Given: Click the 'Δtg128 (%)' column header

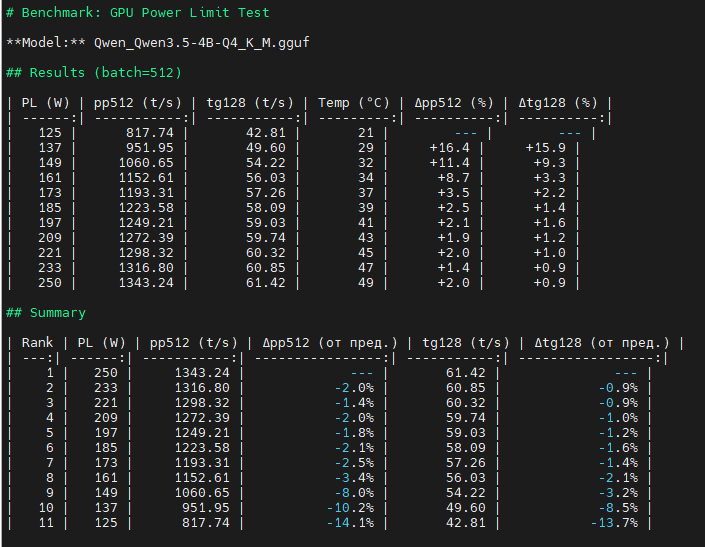Looking at the screenshot, I should tap(558, 103).
